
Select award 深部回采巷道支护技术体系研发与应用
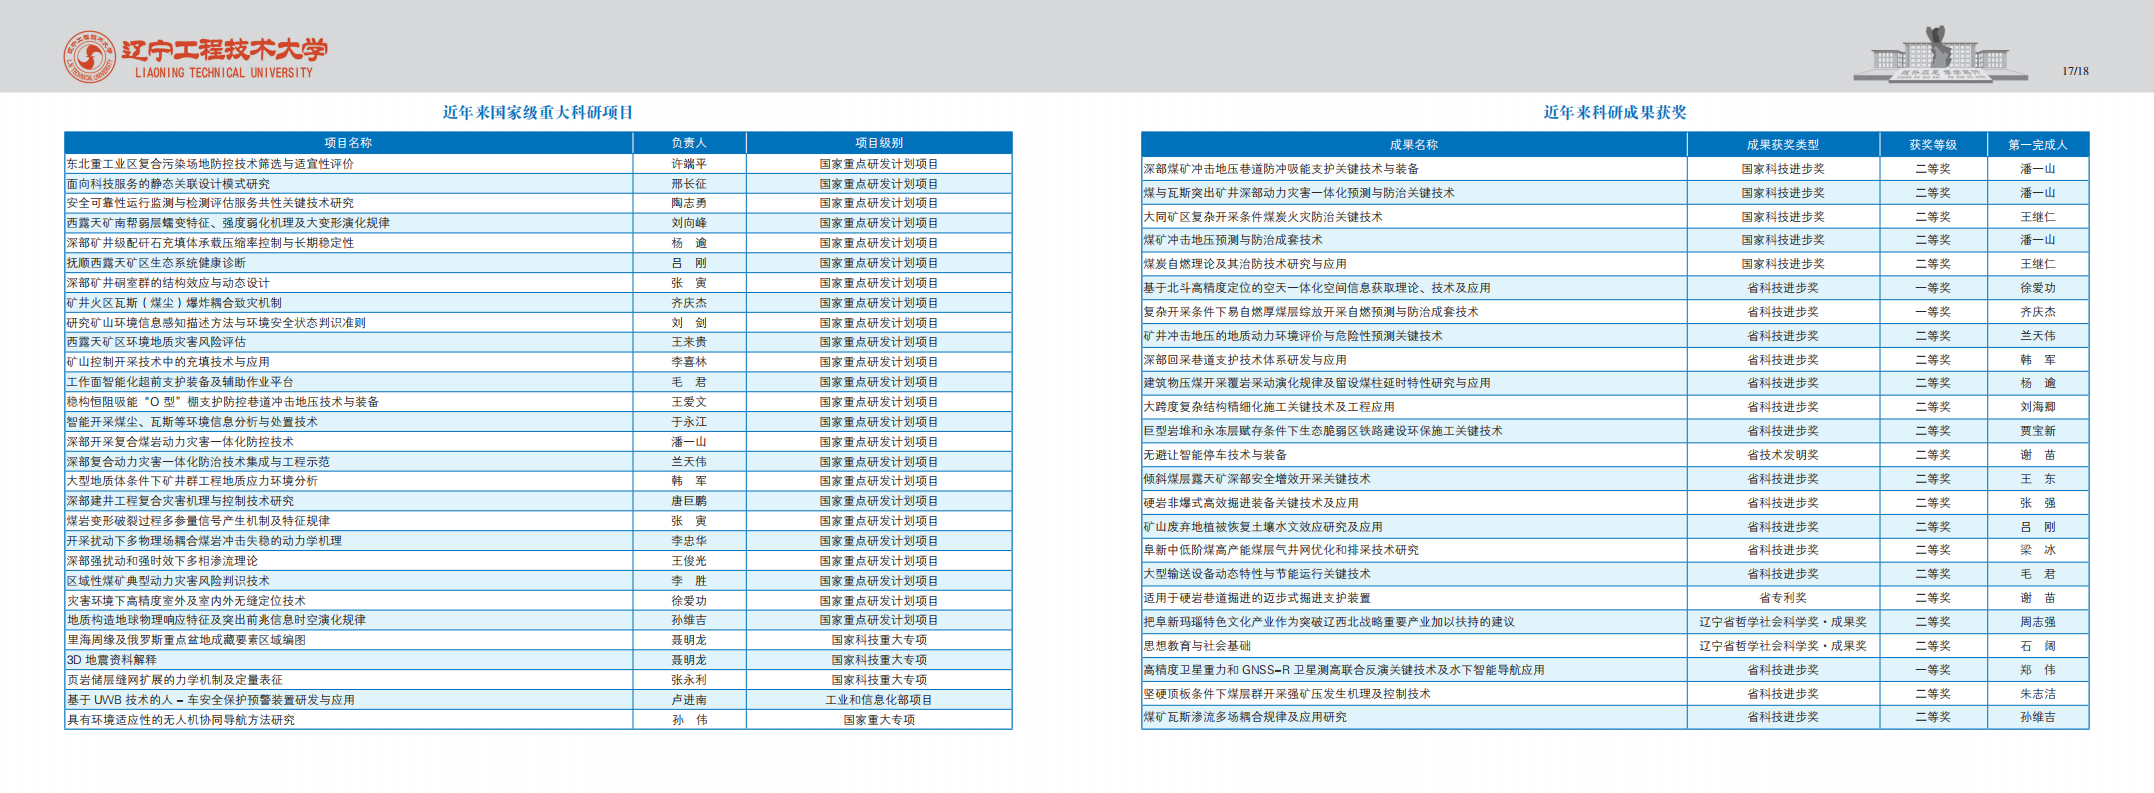click(x=1245, y=360)
